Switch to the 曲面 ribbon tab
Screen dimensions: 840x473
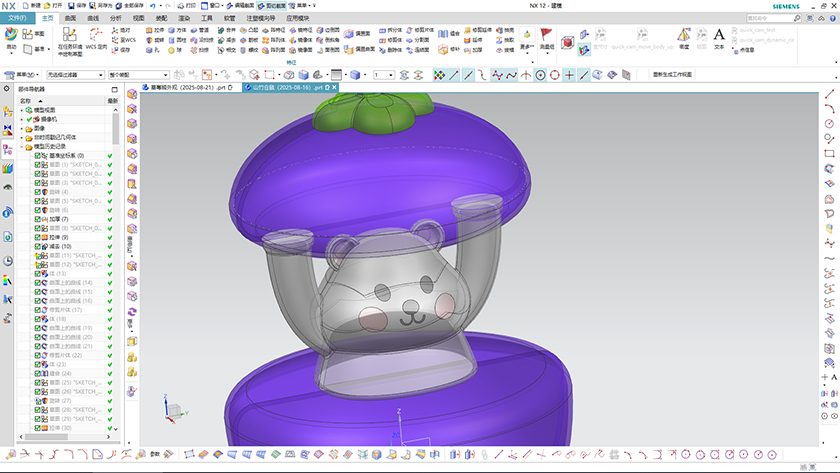tap(69, 18)
